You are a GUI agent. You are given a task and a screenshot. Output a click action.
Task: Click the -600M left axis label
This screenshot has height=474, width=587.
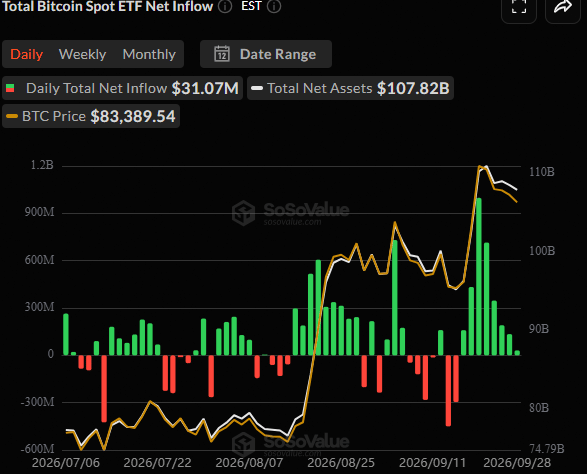pos(37,449)
